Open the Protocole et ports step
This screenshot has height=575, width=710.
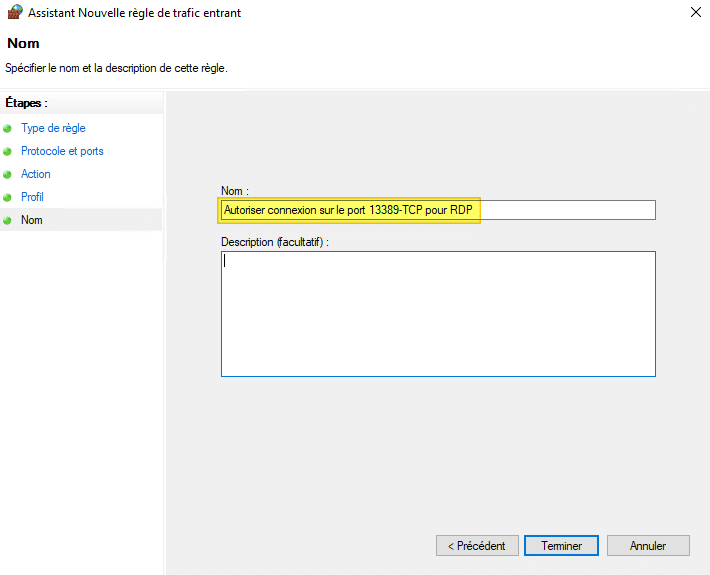tap(62, 151)
